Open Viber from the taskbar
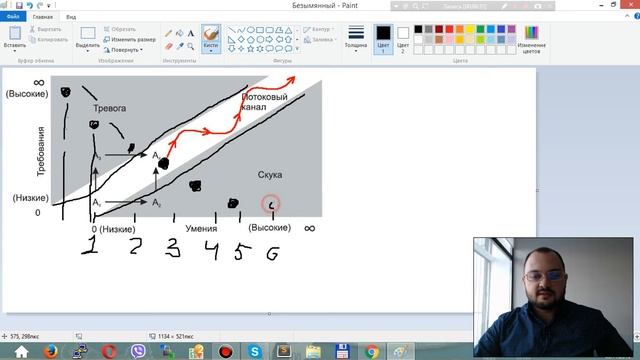Viewport: 640px width, 360px height. coord(138,351)
